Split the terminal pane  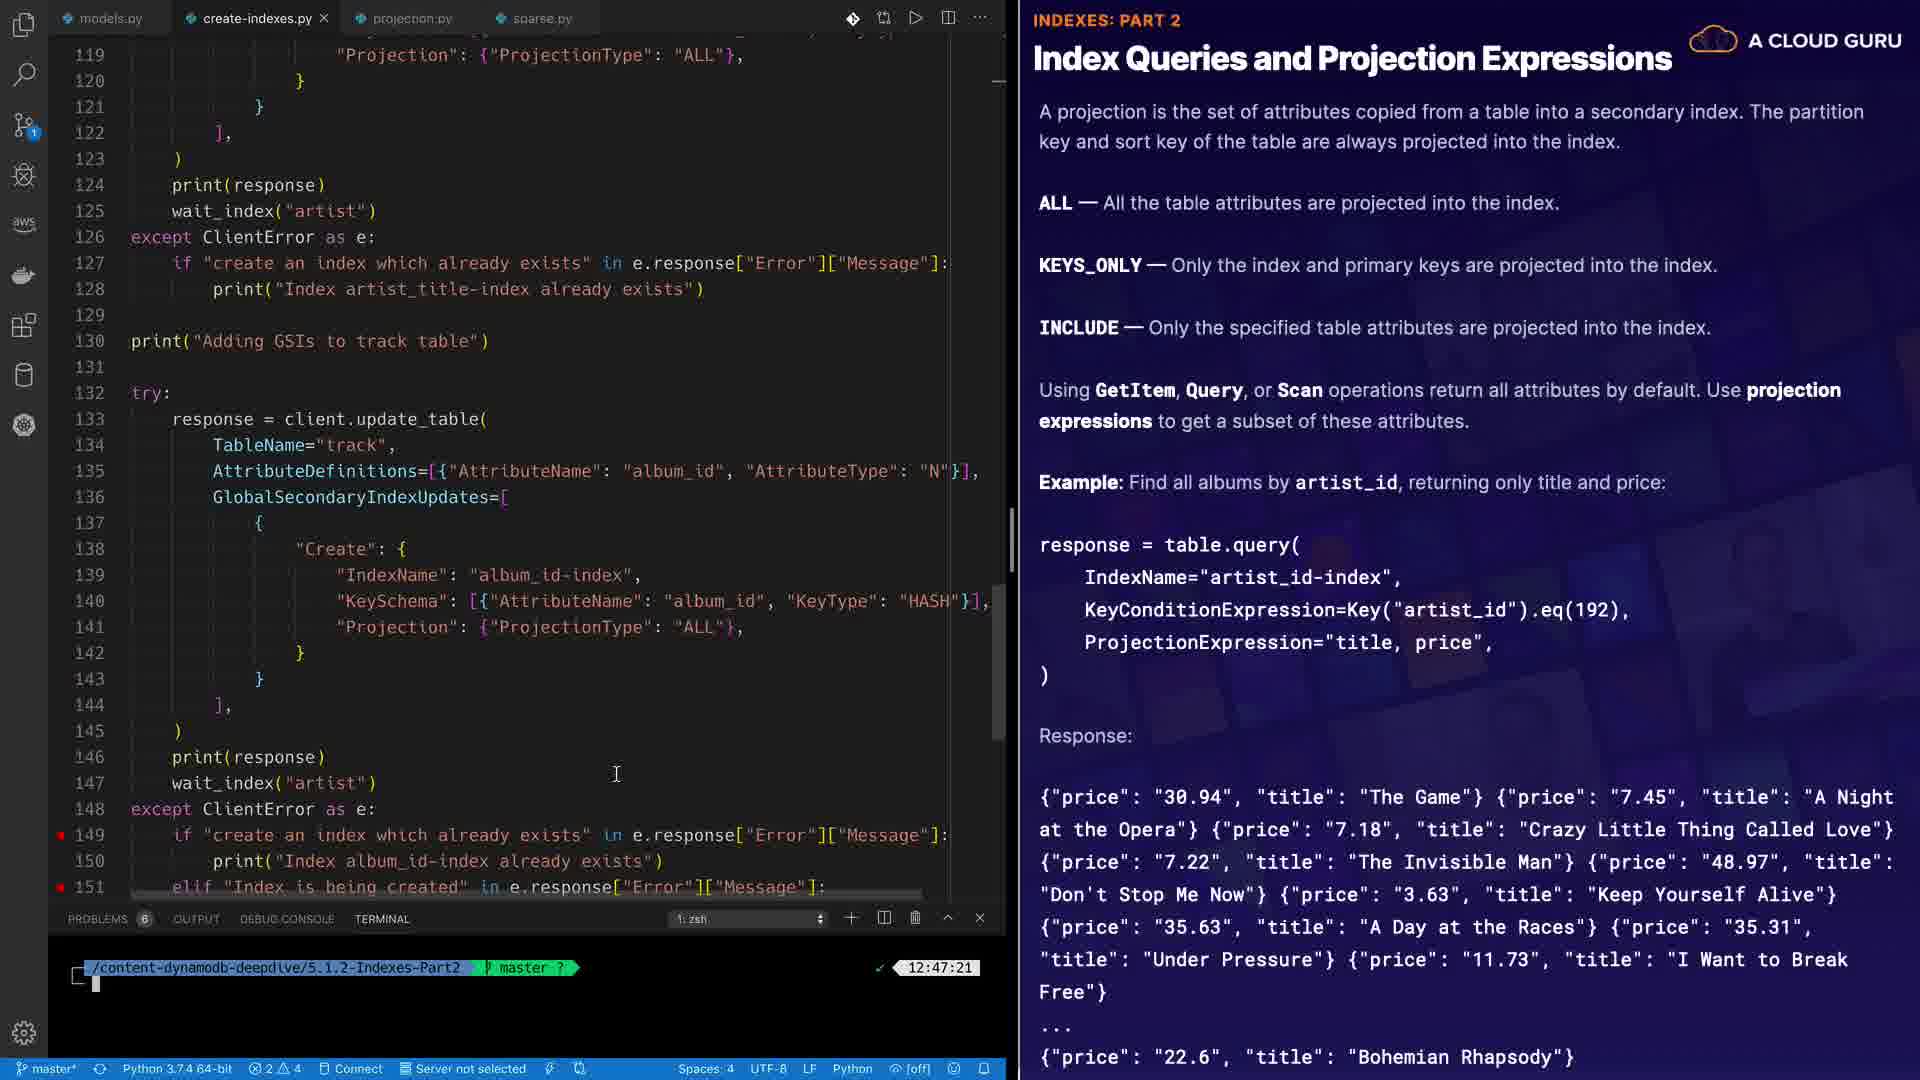click(x=884, y=918)
